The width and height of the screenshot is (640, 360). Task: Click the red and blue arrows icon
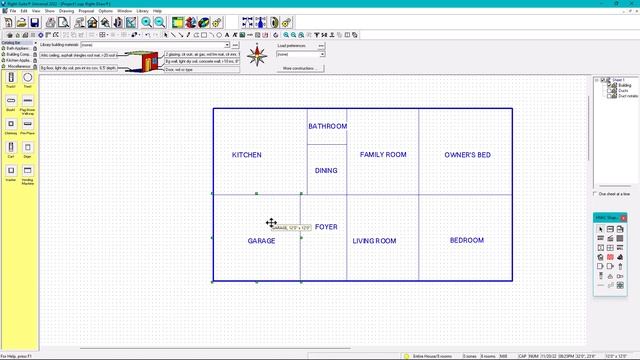coord(191,22)
